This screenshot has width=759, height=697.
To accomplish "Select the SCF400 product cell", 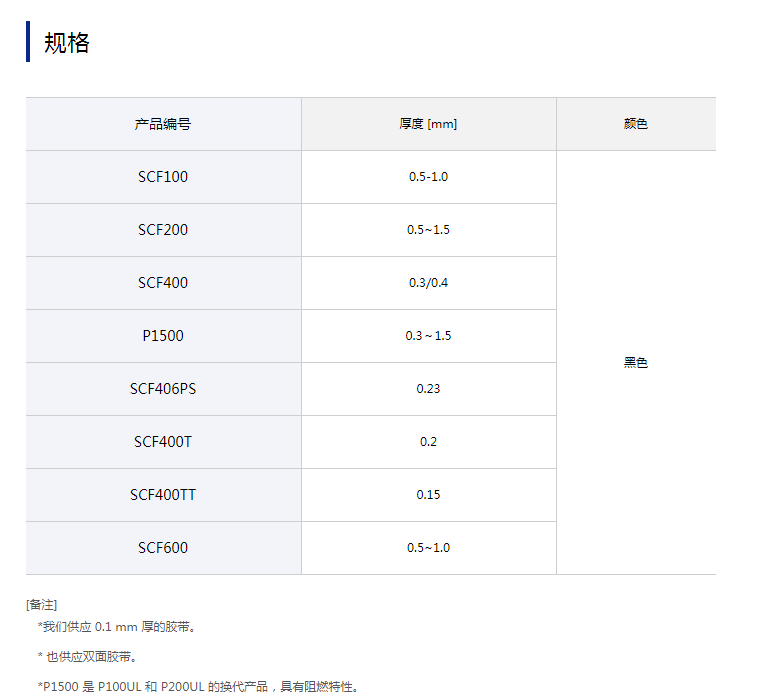I will [x=163, y=283].
